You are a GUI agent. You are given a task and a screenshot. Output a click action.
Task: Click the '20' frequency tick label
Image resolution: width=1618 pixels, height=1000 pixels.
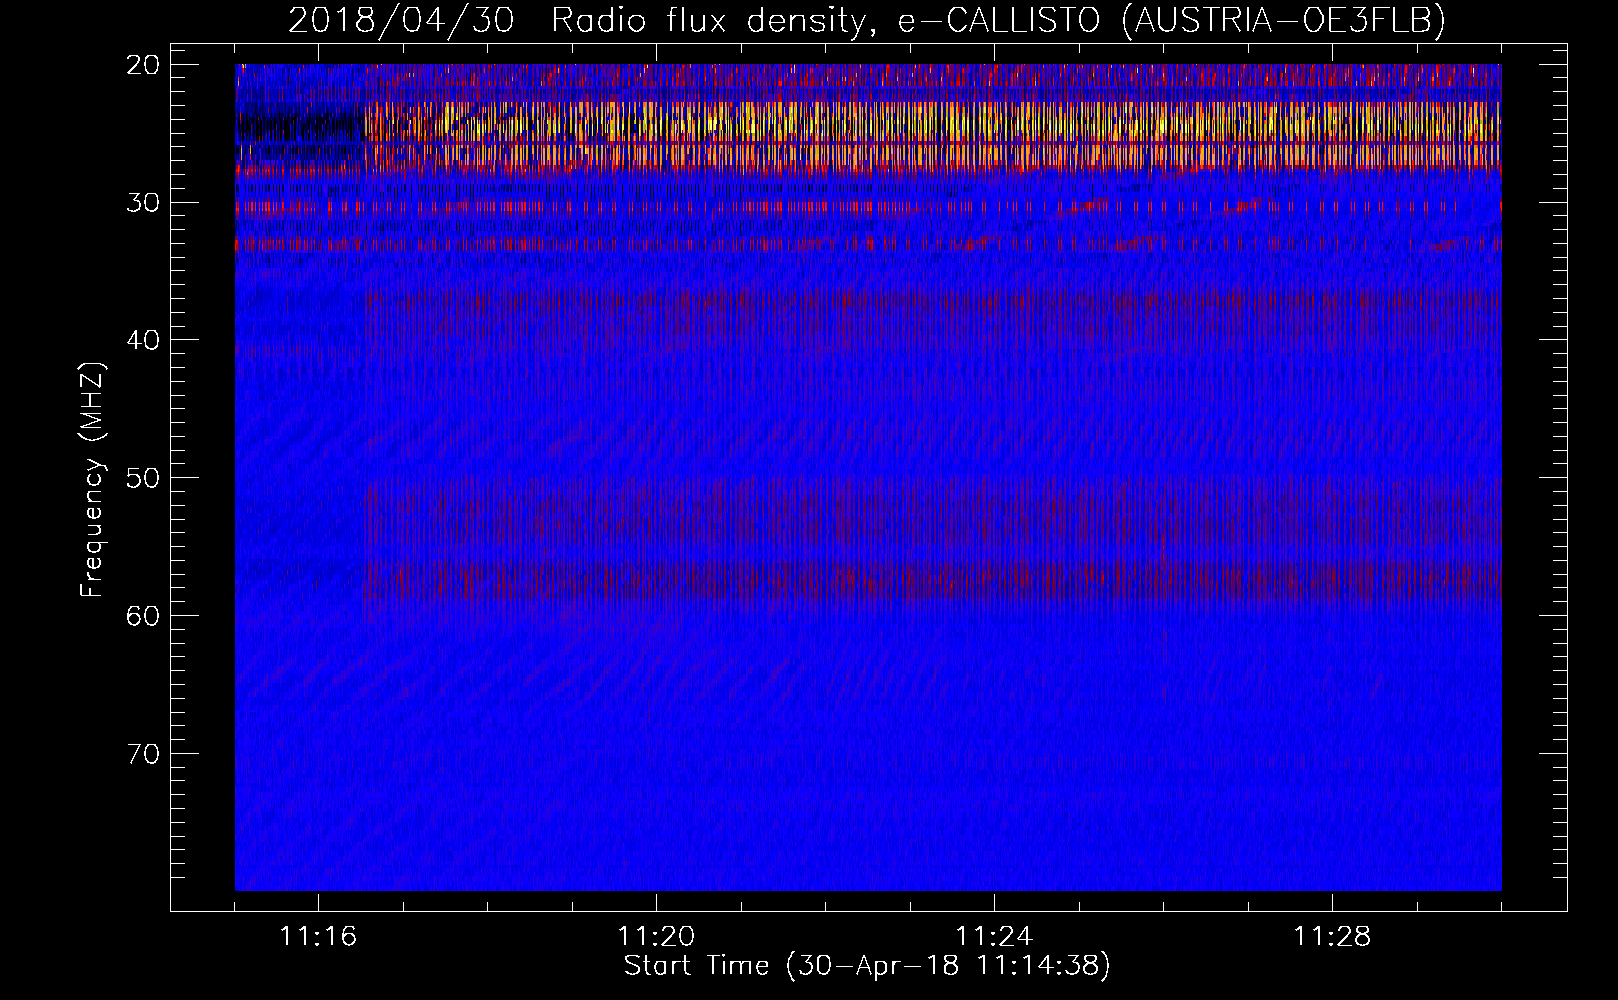click(x=144, y=65)
